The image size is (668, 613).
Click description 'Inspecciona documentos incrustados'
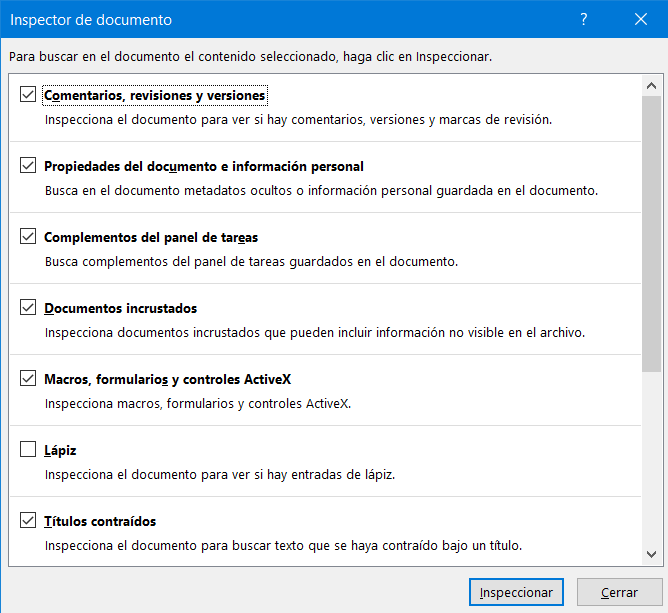pos(315,332)
